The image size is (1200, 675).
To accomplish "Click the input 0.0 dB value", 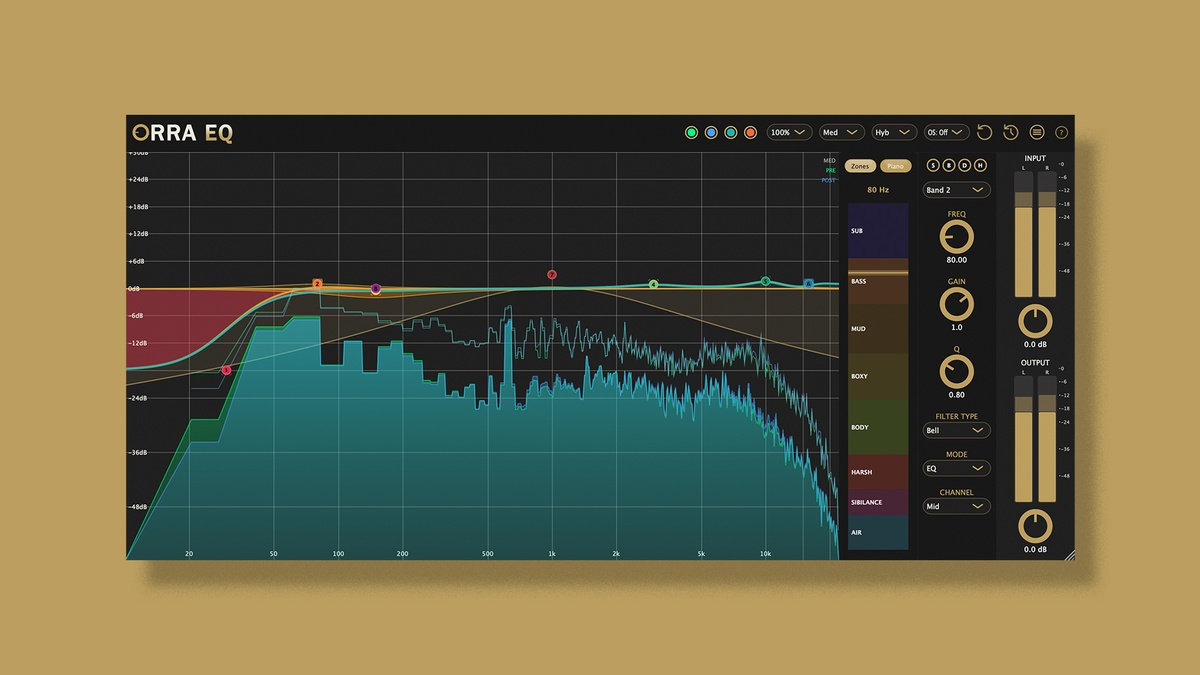I will pos(1036,345).
